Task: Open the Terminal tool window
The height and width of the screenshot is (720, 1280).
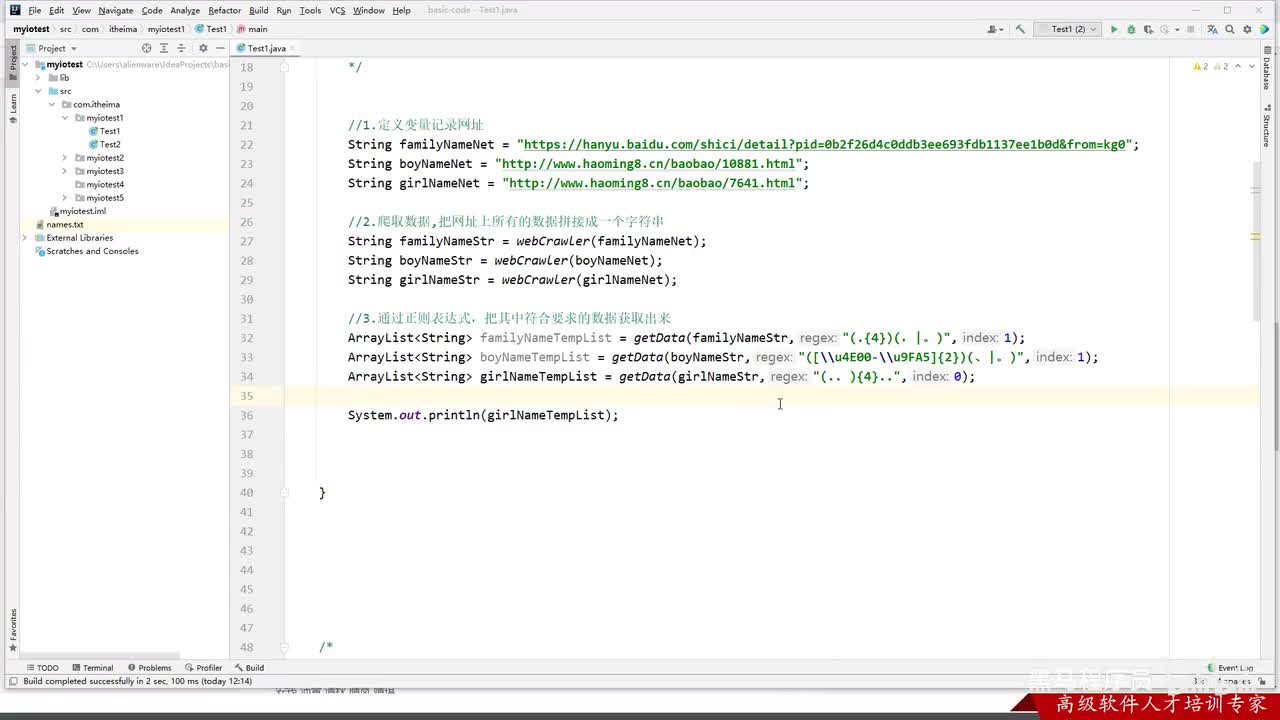Action: (x=92, y=668)
